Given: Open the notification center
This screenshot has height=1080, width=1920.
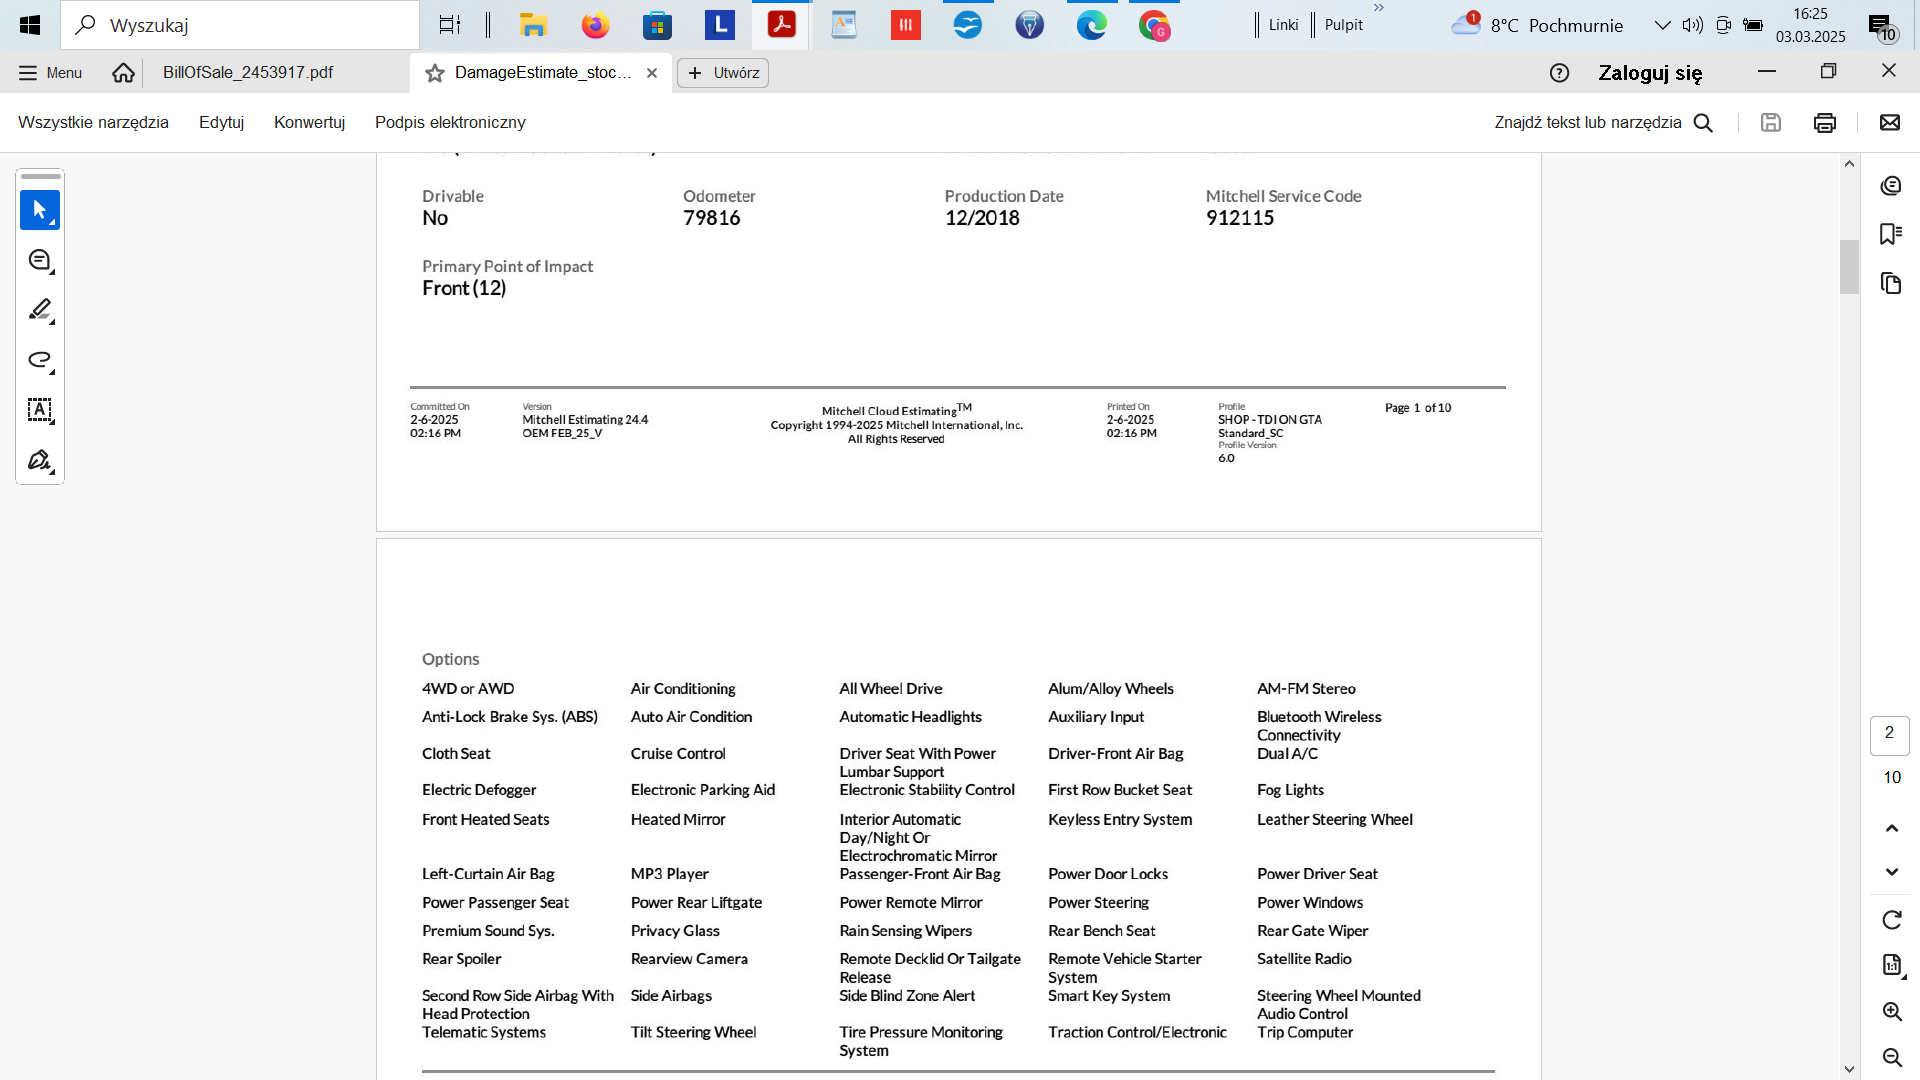Looking at the screenshot, I should pos(1883,25).
